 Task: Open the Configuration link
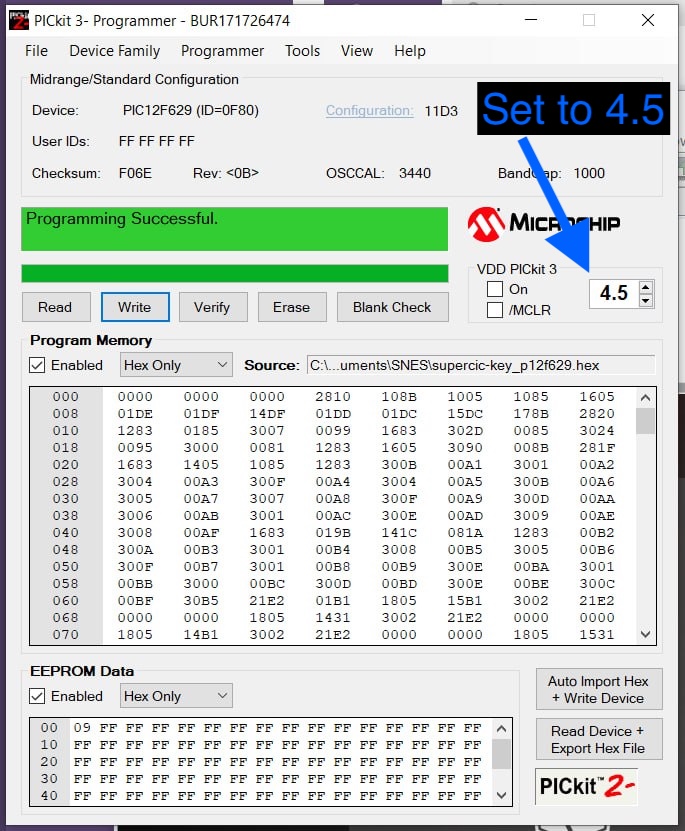(x=369, y=111)
